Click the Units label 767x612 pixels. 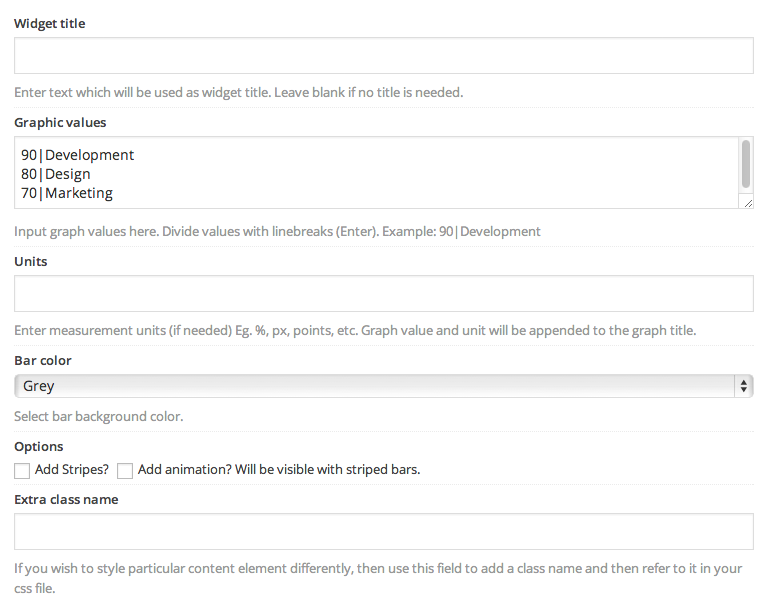(x=31, y=262)
